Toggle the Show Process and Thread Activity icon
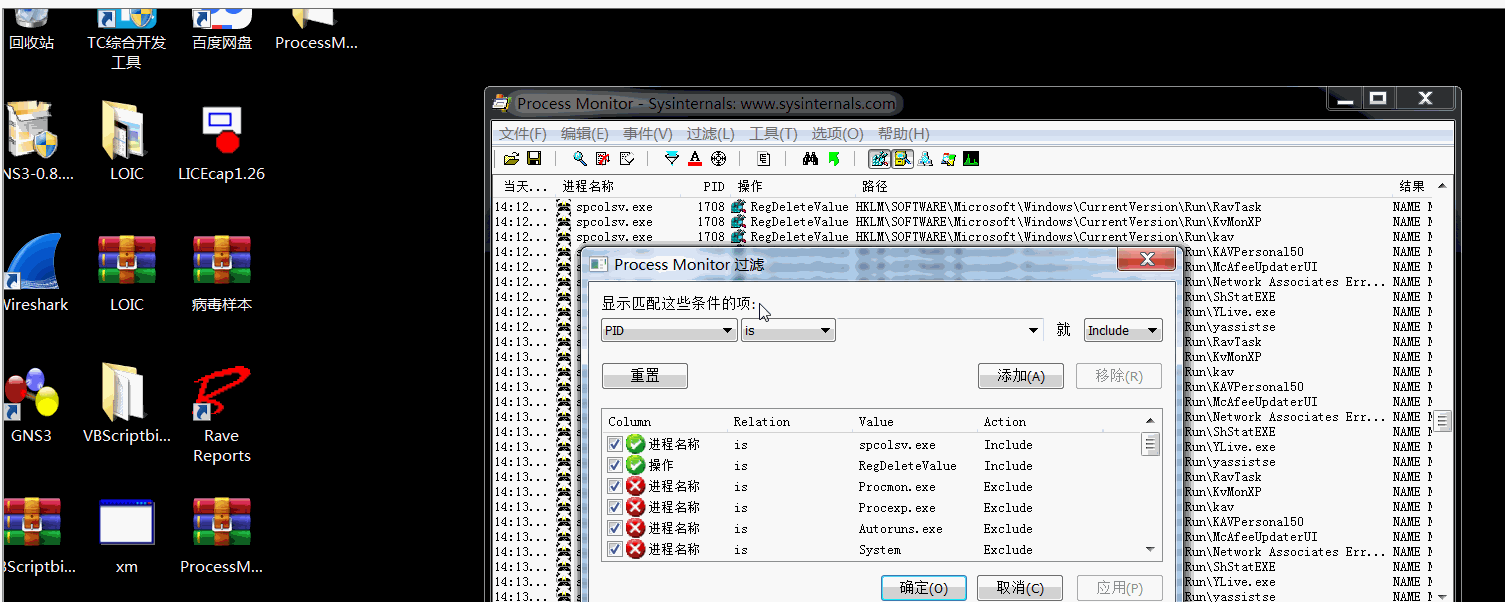 948,158
